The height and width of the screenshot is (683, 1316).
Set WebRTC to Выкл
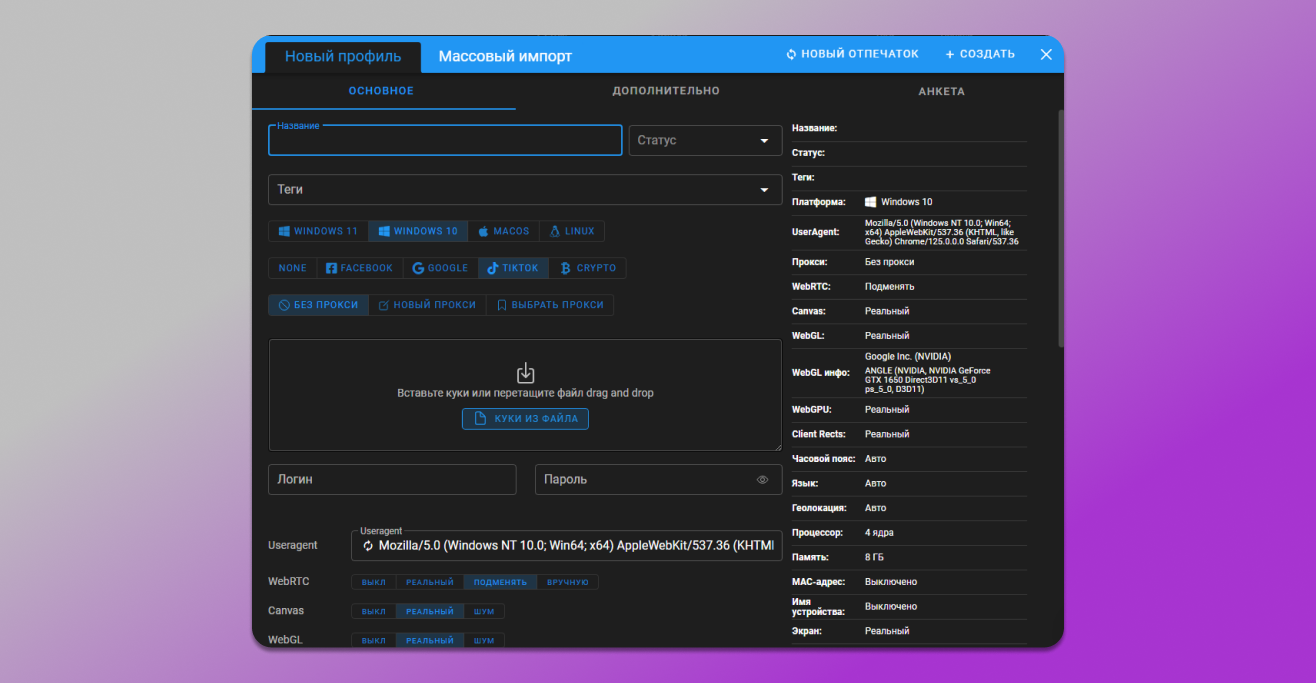[x=373, y=582]
